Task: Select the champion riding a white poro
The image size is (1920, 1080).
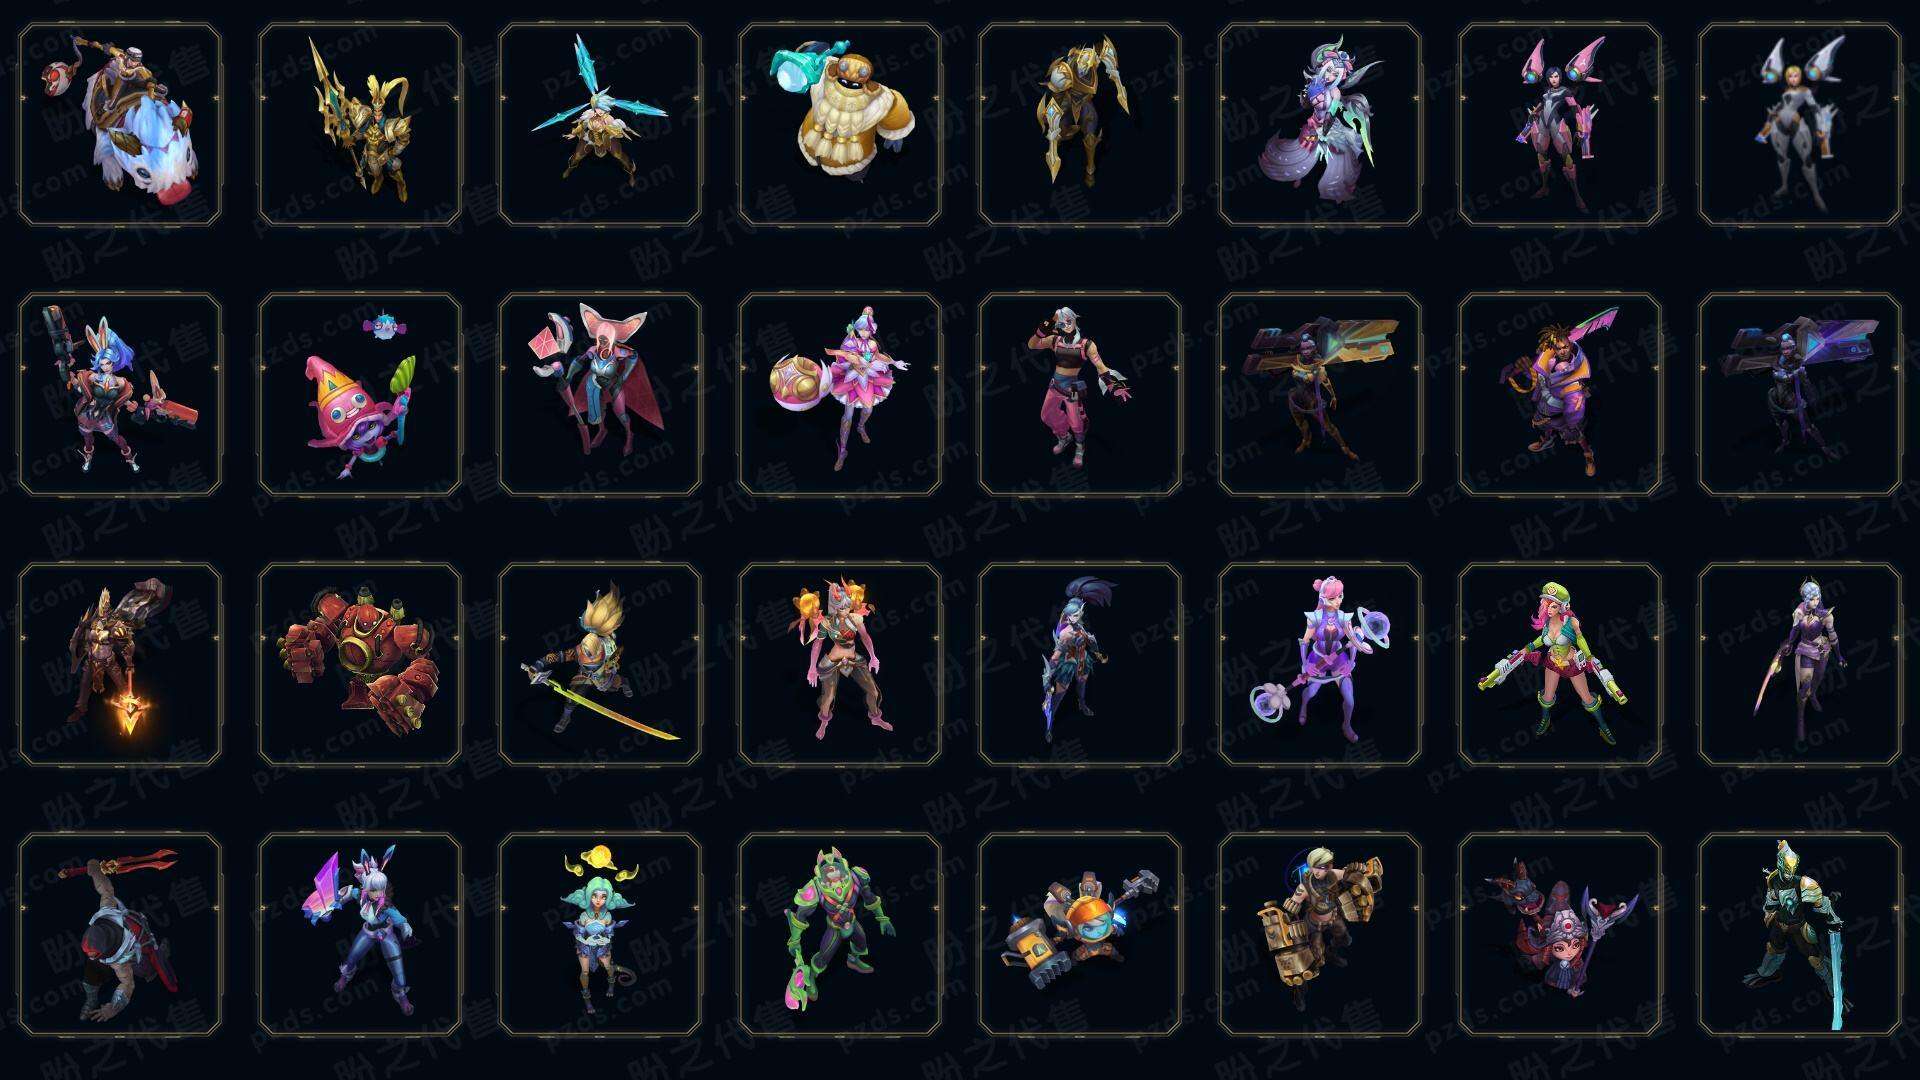Action: point(120,125)
